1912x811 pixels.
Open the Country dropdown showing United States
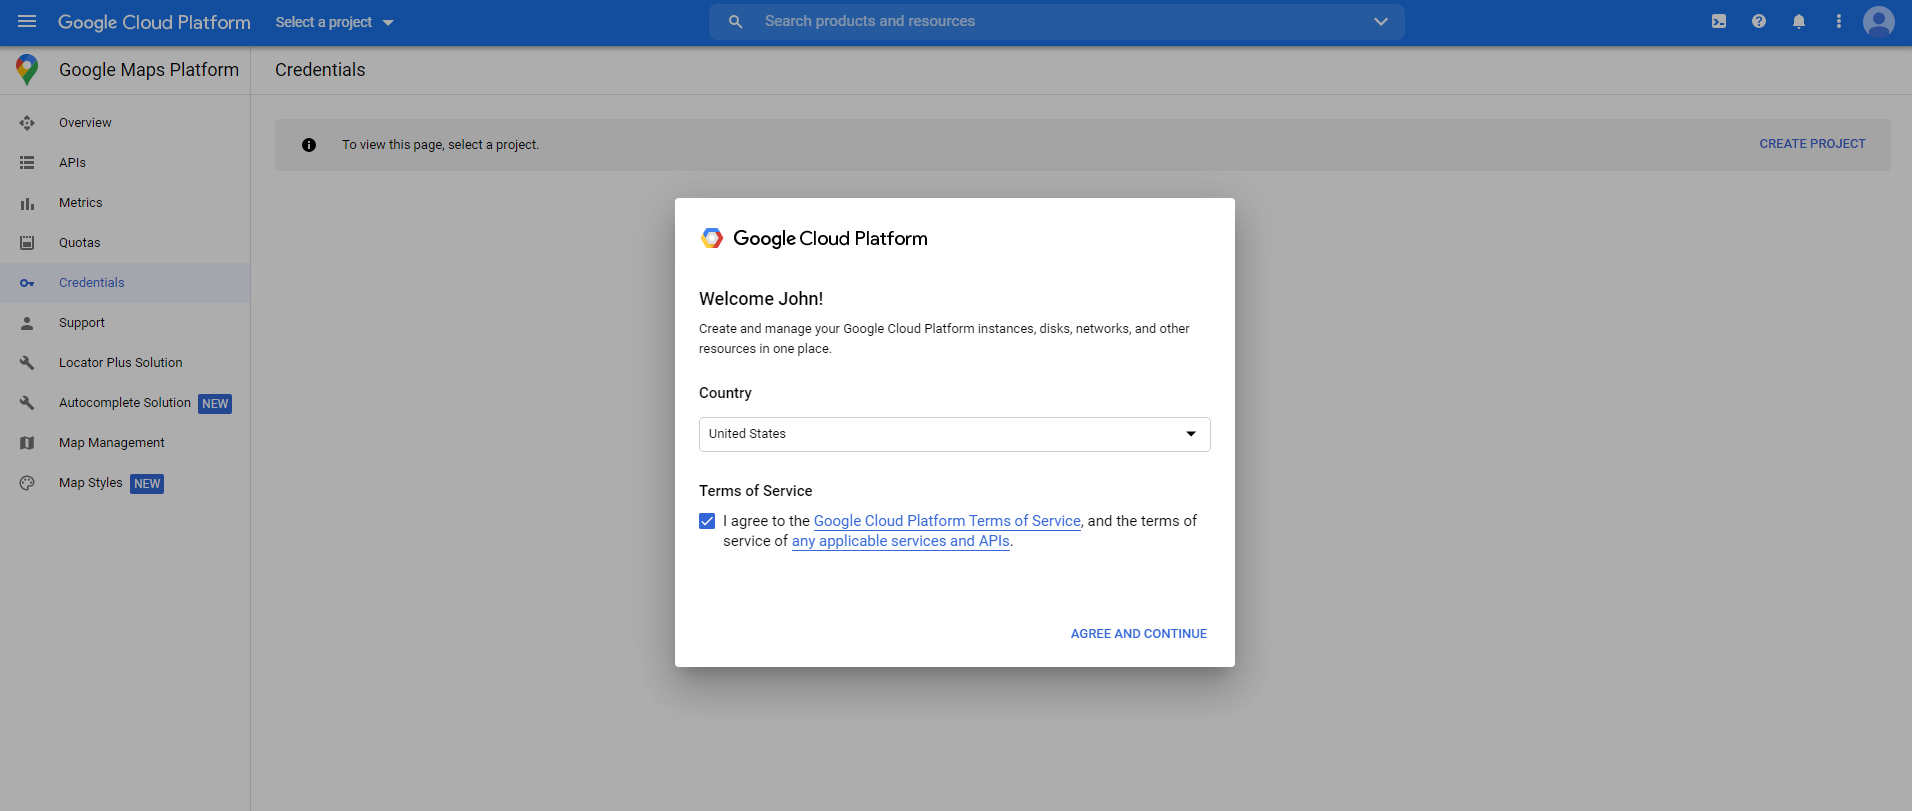[x=955, y=434]
